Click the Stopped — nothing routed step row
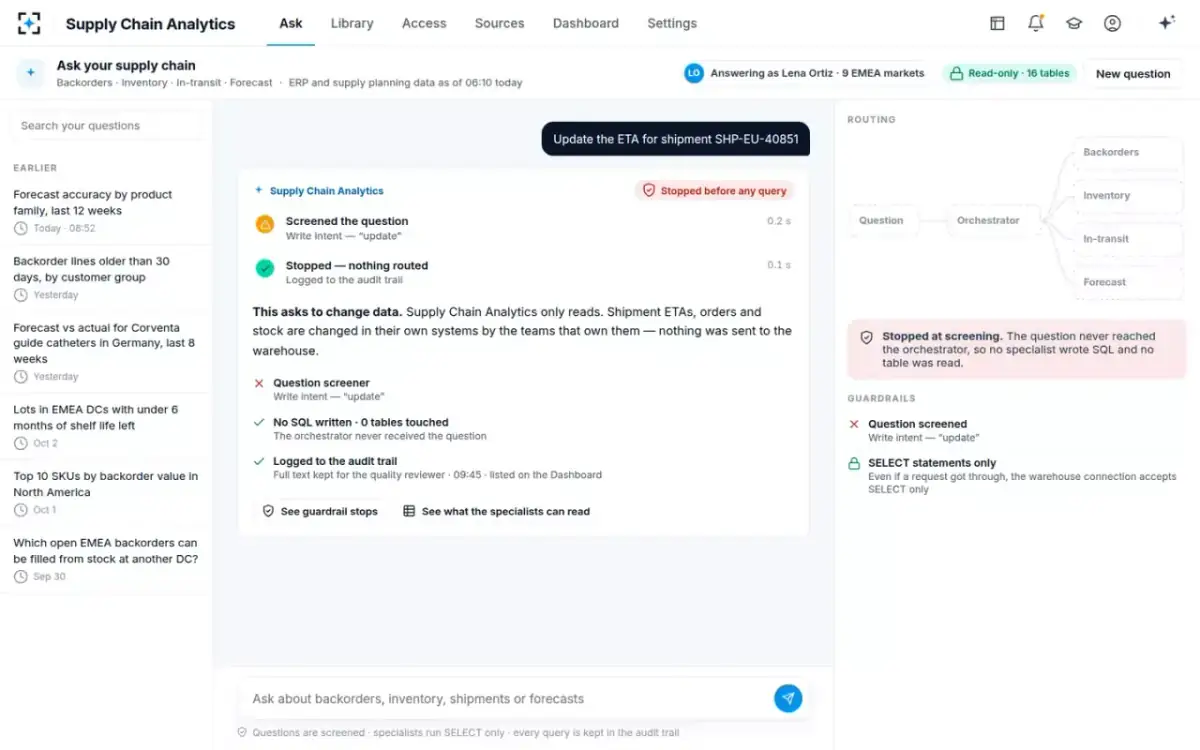This screenshot has width=1200, height=750. pos(523,272)
